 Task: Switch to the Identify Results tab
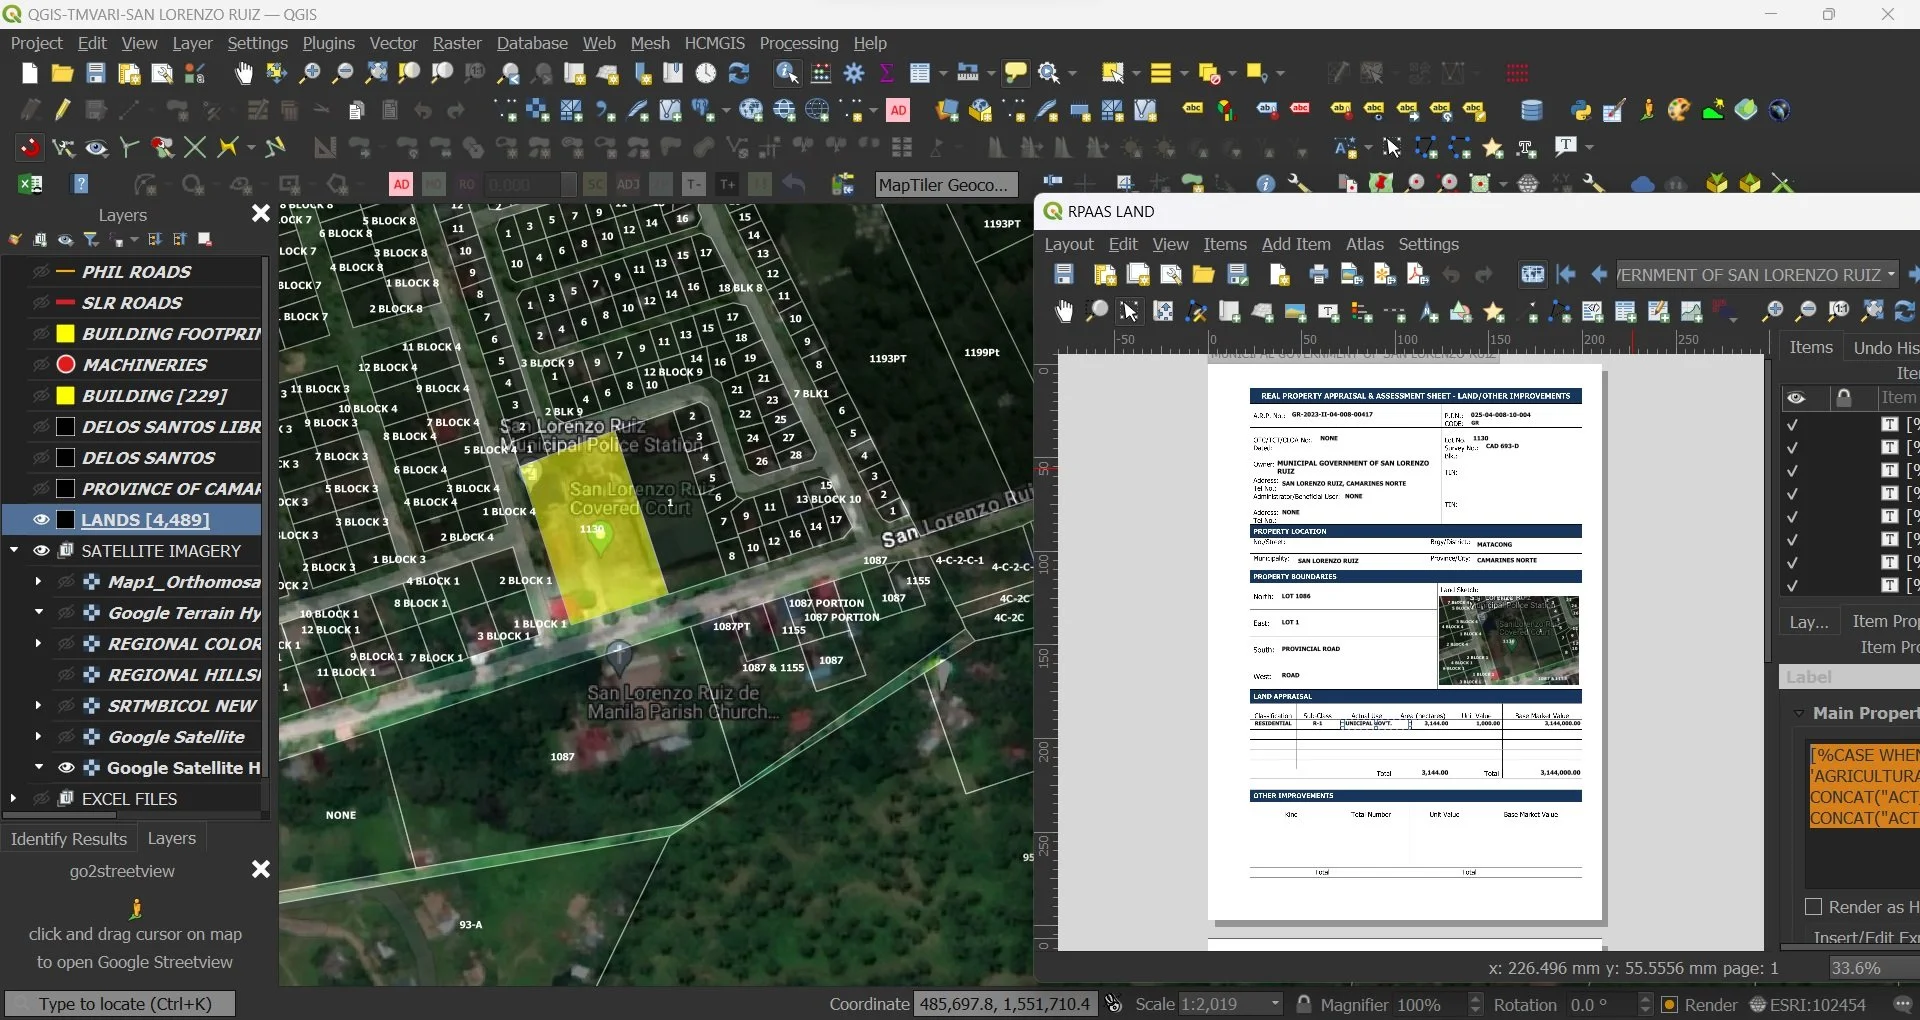tap(68, 839)
